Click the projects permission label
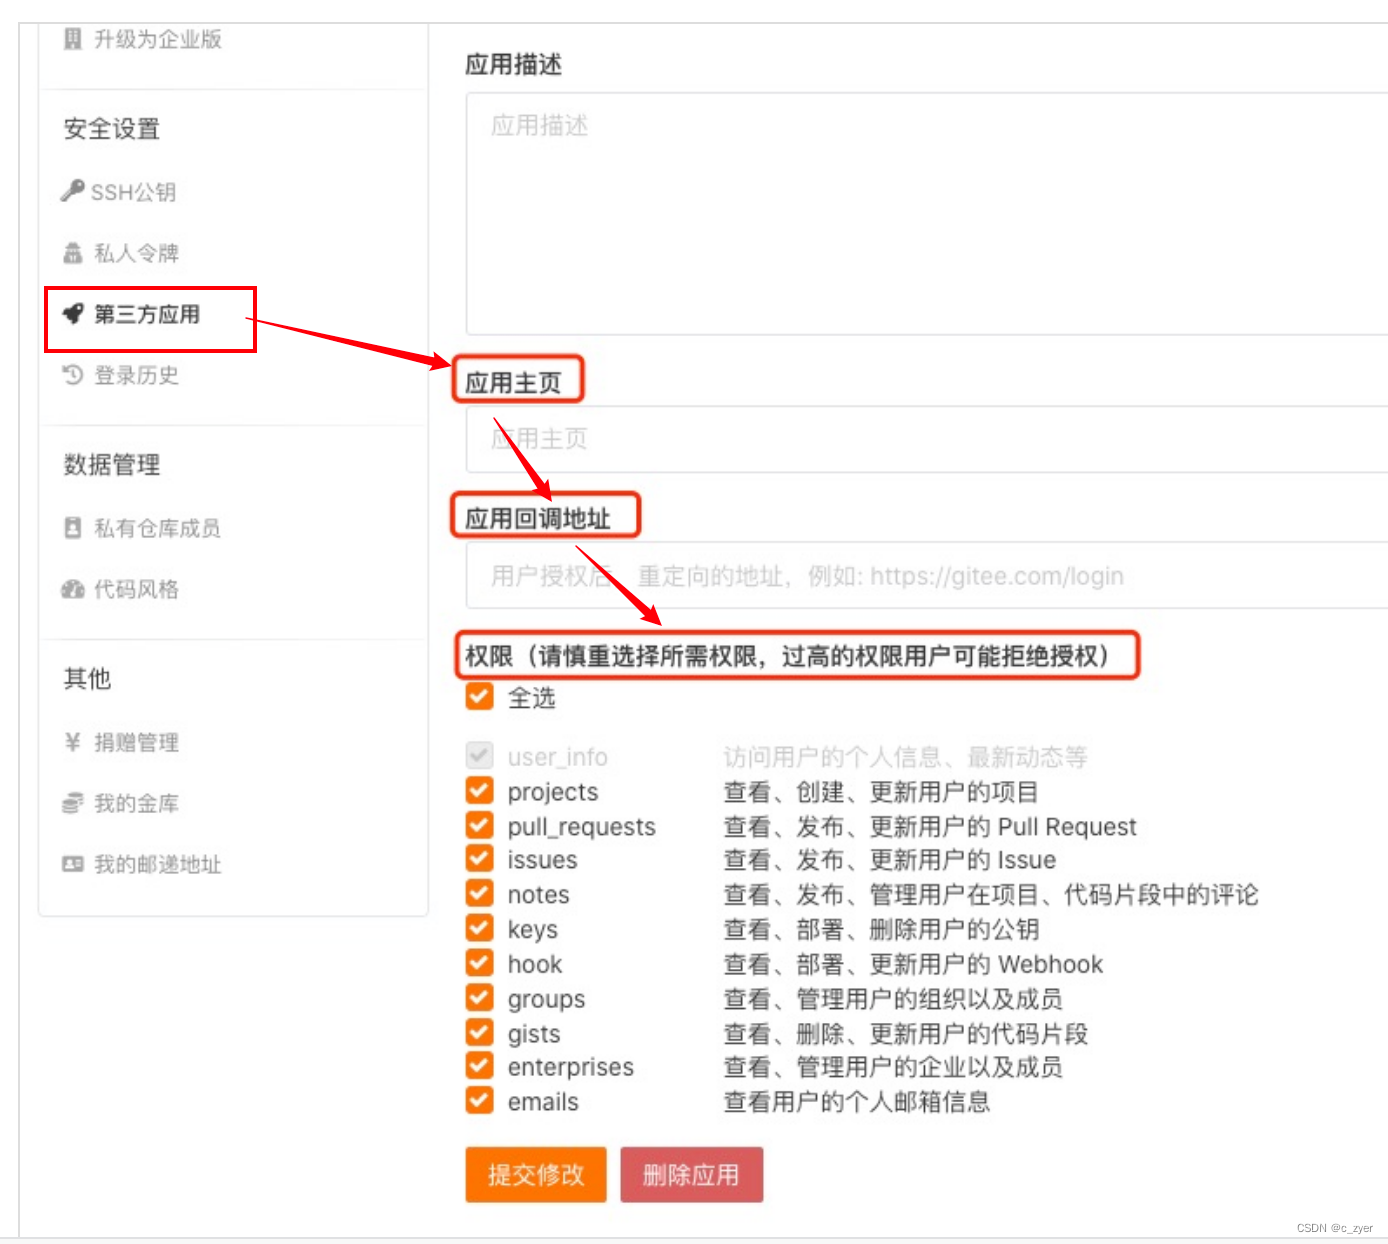This screenshot has width=1388, height=1244. pyautogui.click(x=553, y=792)
